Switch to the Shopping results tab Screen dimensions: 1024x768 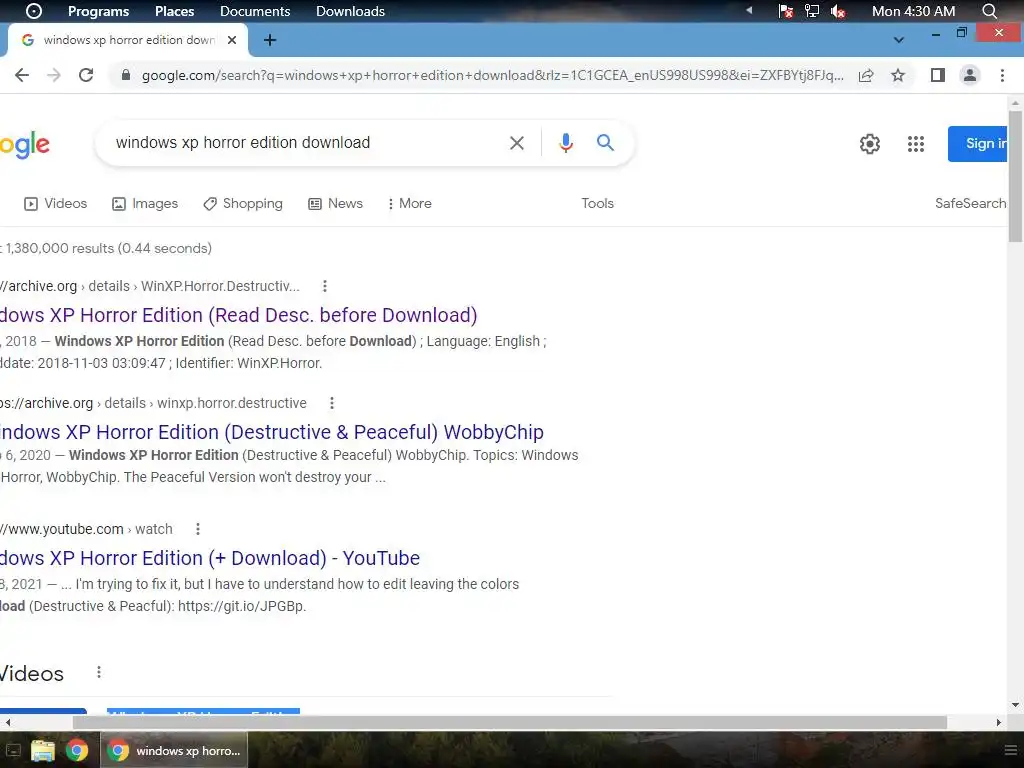coord(243,204)
